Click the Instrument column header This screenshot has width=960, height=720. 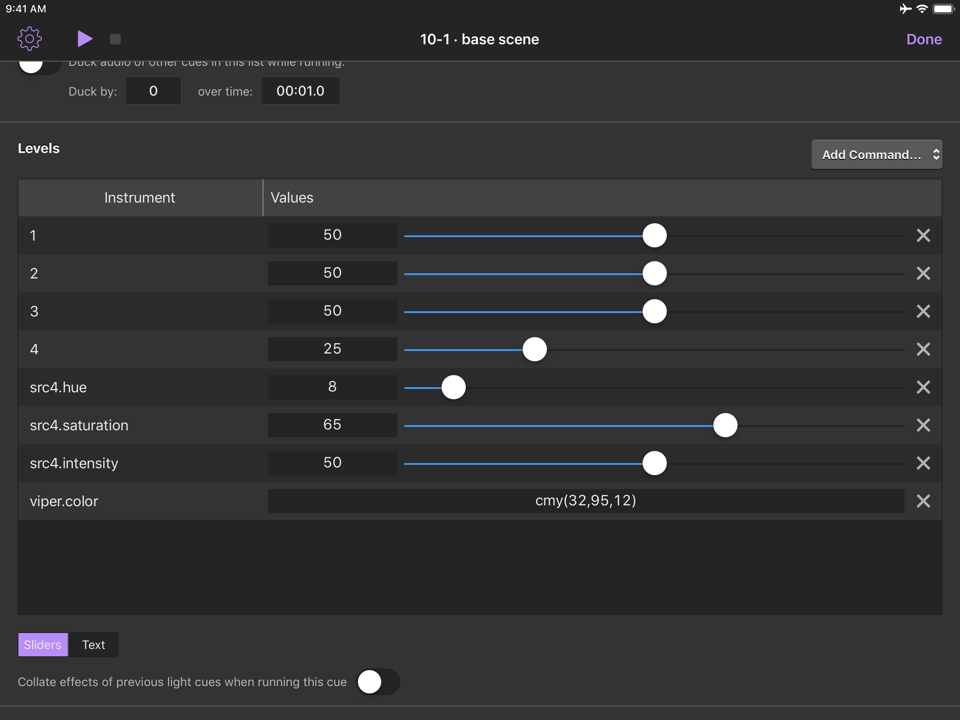(140, 198)
